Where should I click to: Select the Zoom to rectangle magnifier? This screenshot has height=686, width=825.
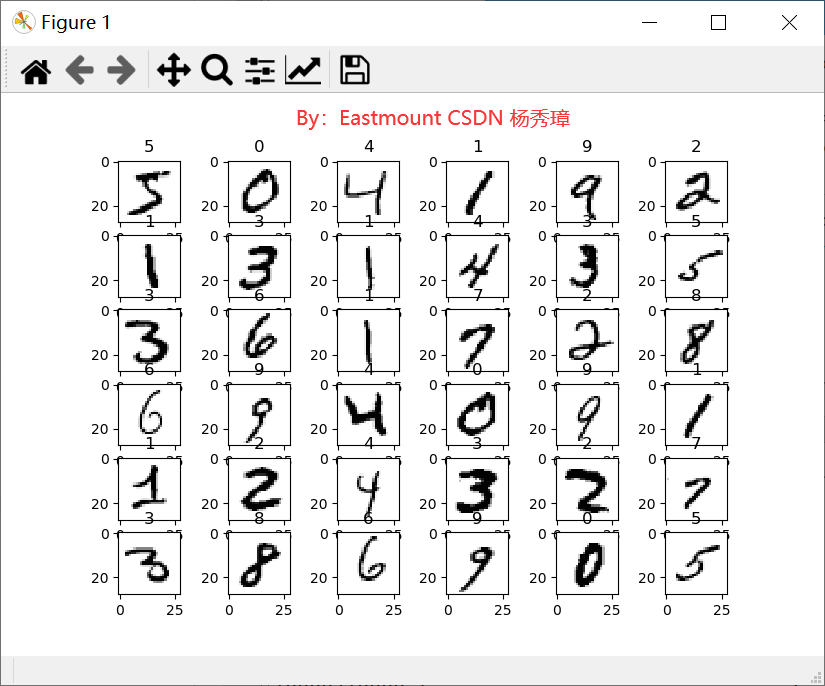[217, 70]
